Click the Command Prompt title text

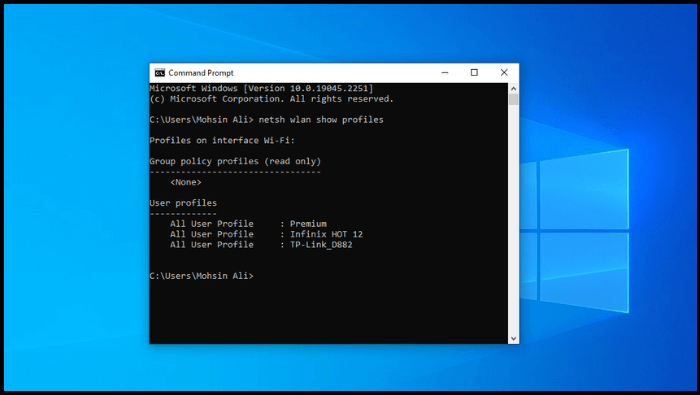coord(201,73)
